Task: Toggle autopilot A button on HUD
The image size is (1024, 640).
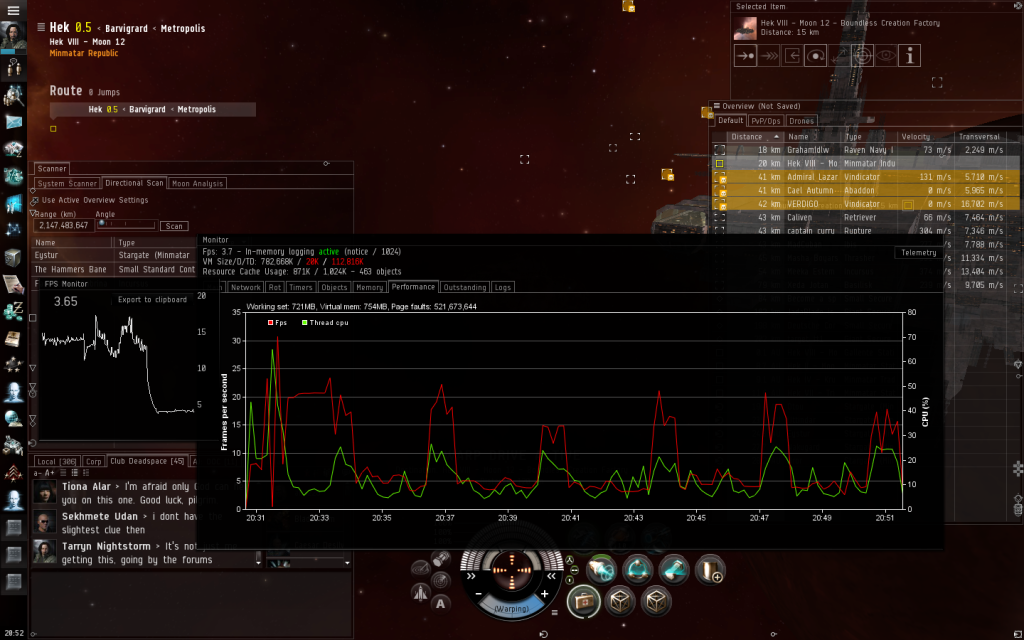Action: [441, 603]
